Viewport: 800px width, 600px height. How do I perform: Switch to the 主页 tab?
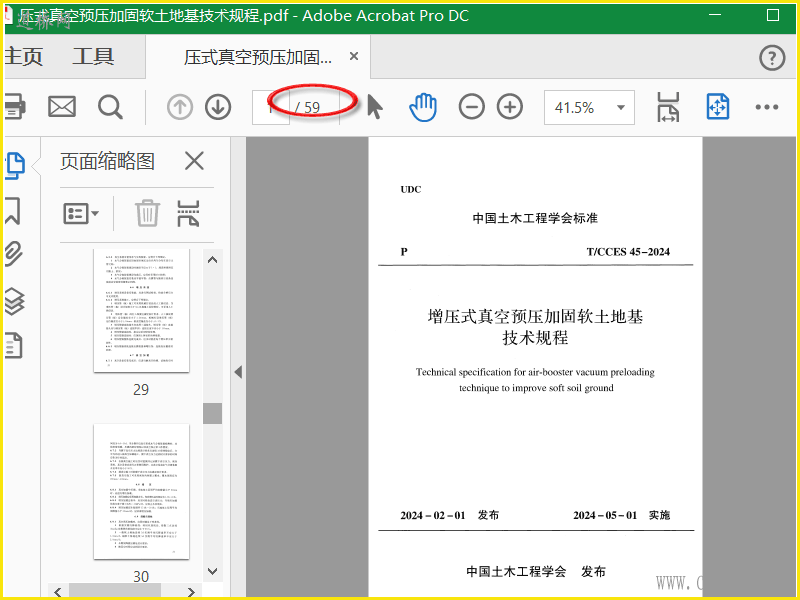pyautogui.click(x=23, y=56)
